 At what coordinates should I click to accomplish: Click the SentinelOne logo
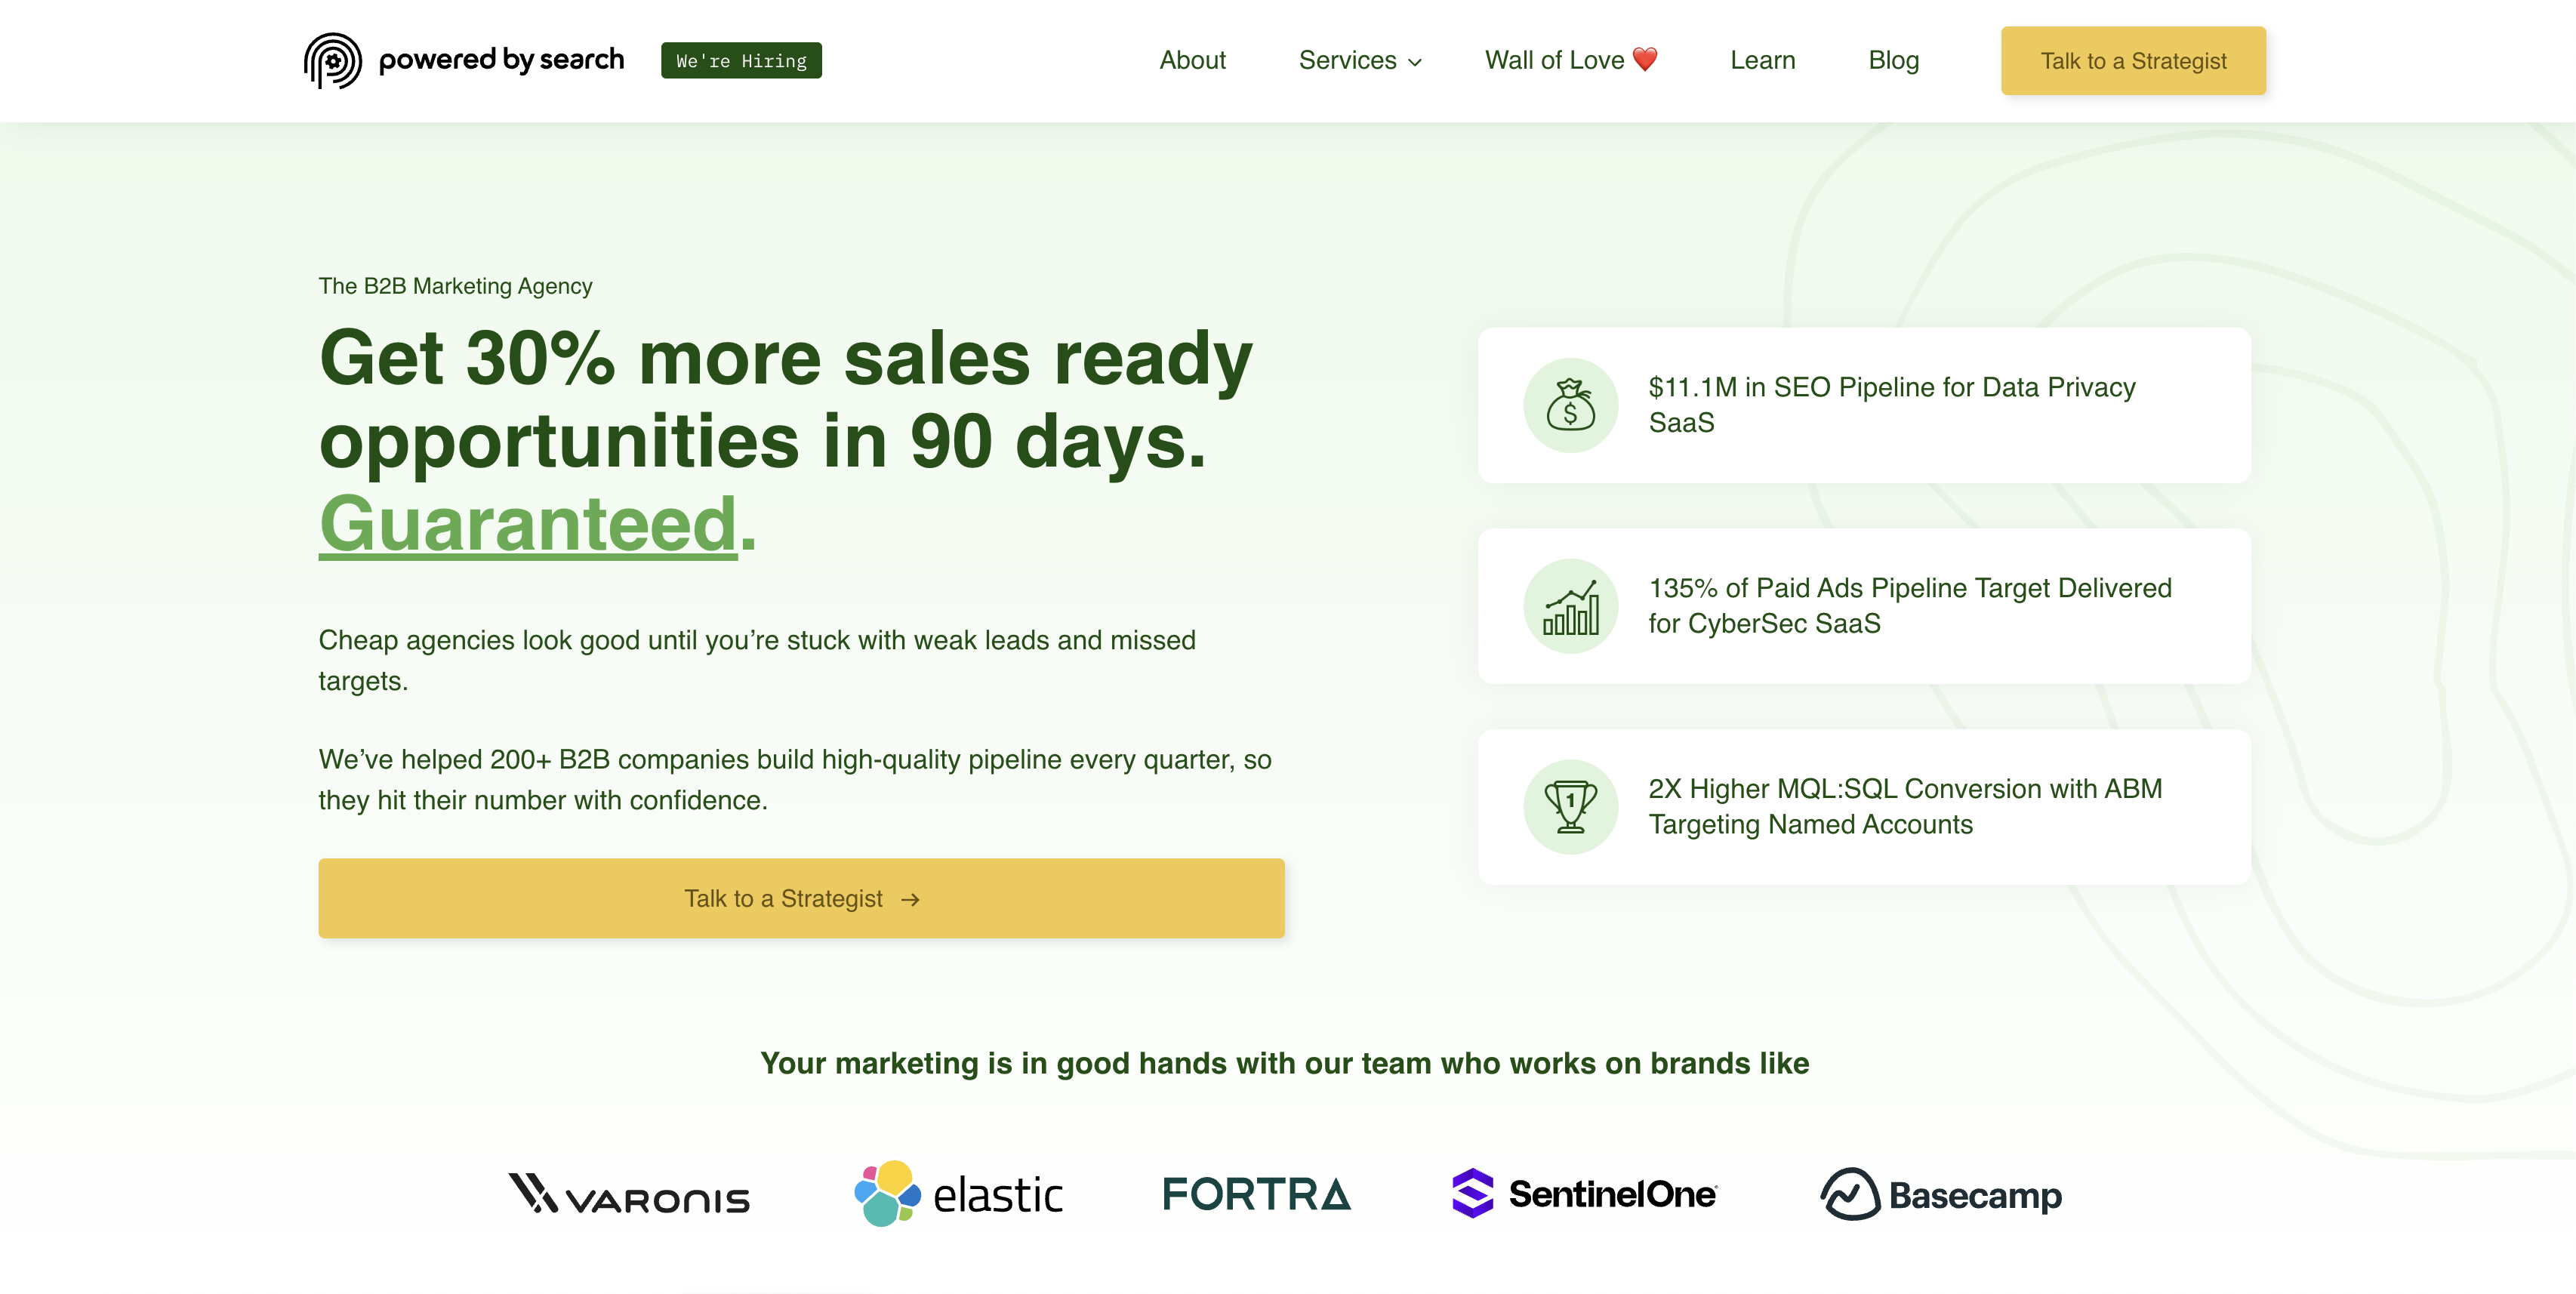[1584, 1194]
